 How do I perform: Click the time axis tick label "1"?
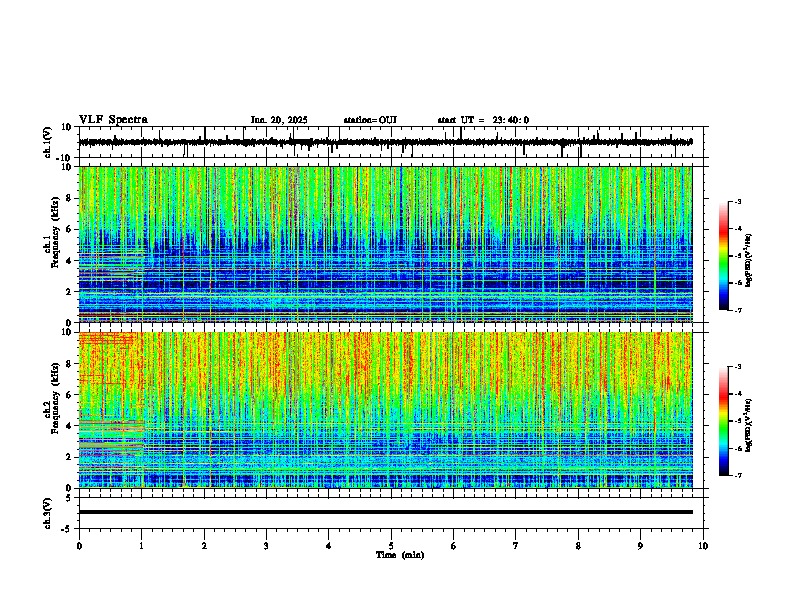(x=141, y=546)
